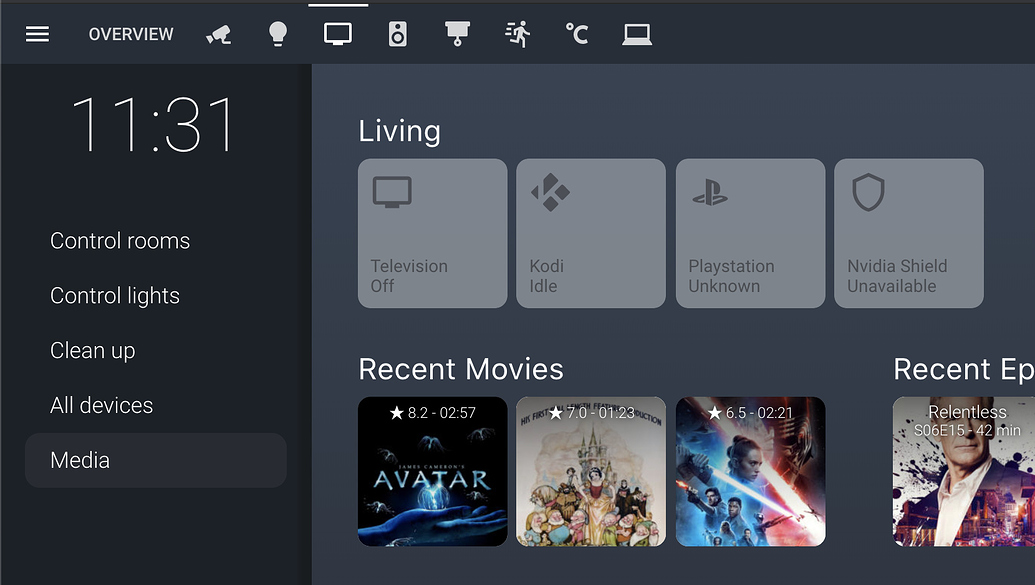The width and height of the screenshot is (1035, 585).
Task: Toggle the Television power card
Action: coord(432,232)
